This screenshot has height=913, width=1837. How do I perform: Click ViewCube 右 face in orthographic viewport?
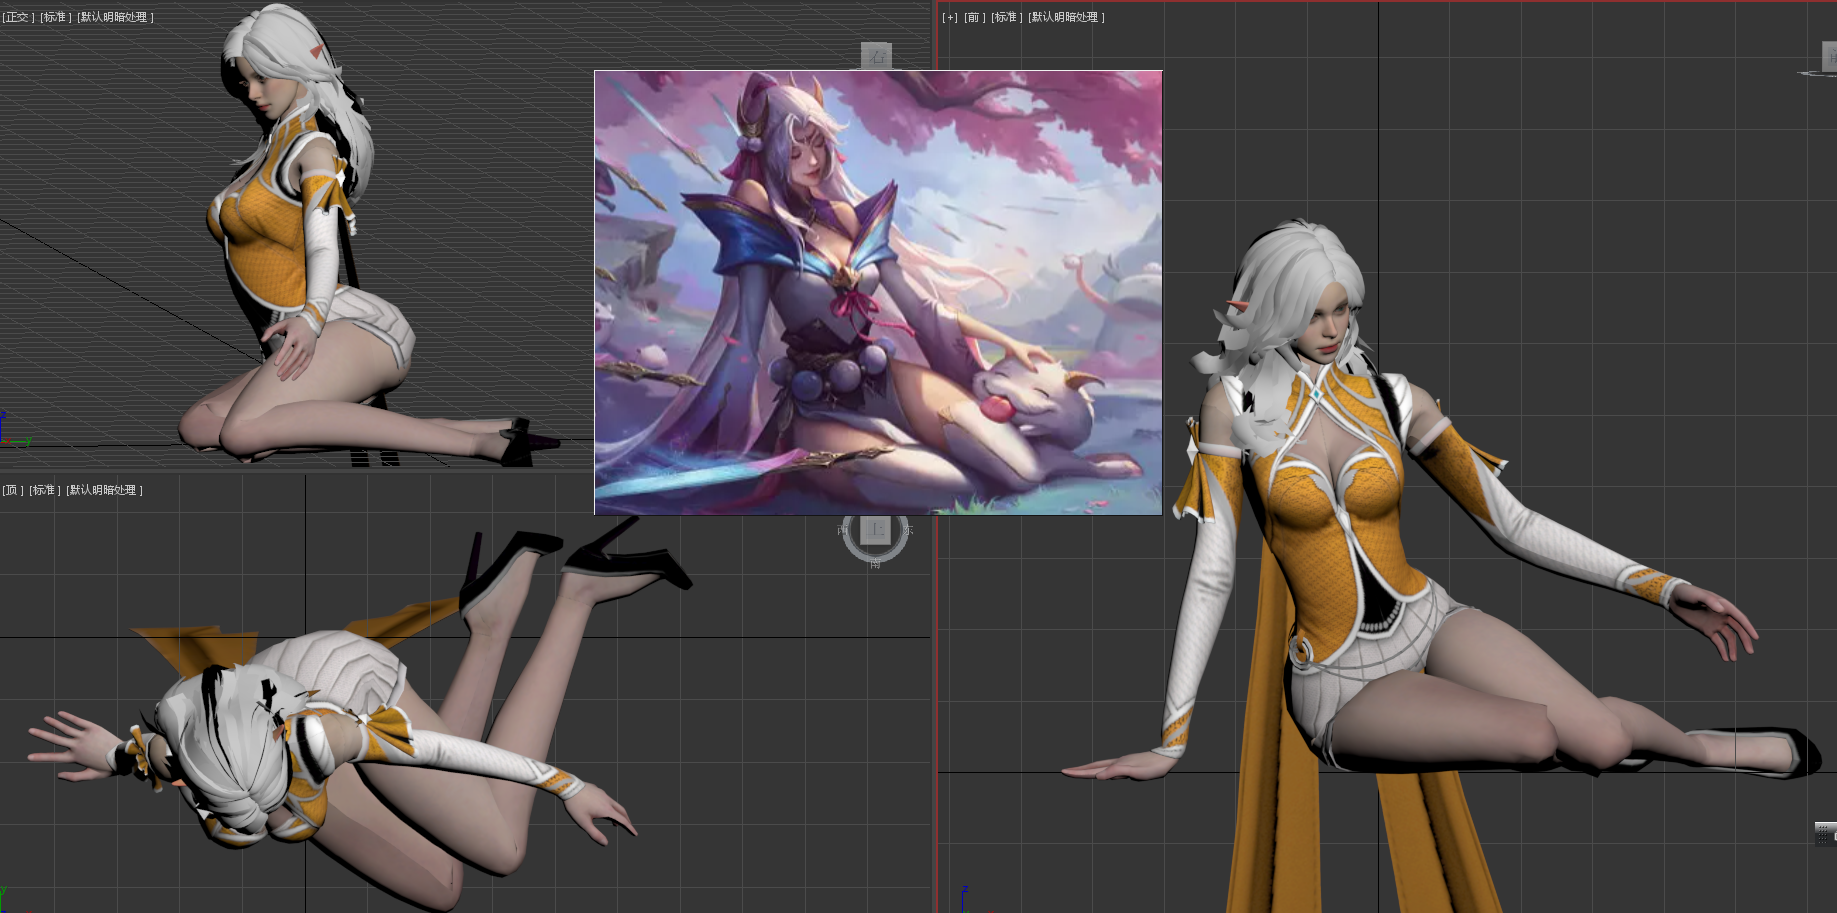[876, 56]
